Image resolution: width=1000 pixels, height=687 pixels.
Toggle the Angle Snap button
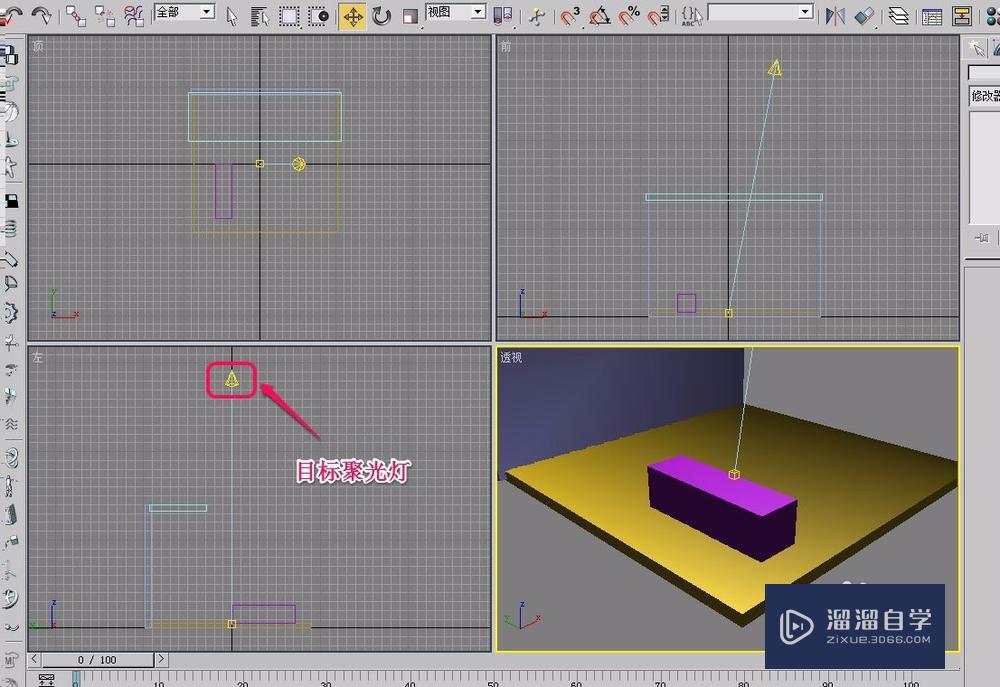tap(599, 15)
